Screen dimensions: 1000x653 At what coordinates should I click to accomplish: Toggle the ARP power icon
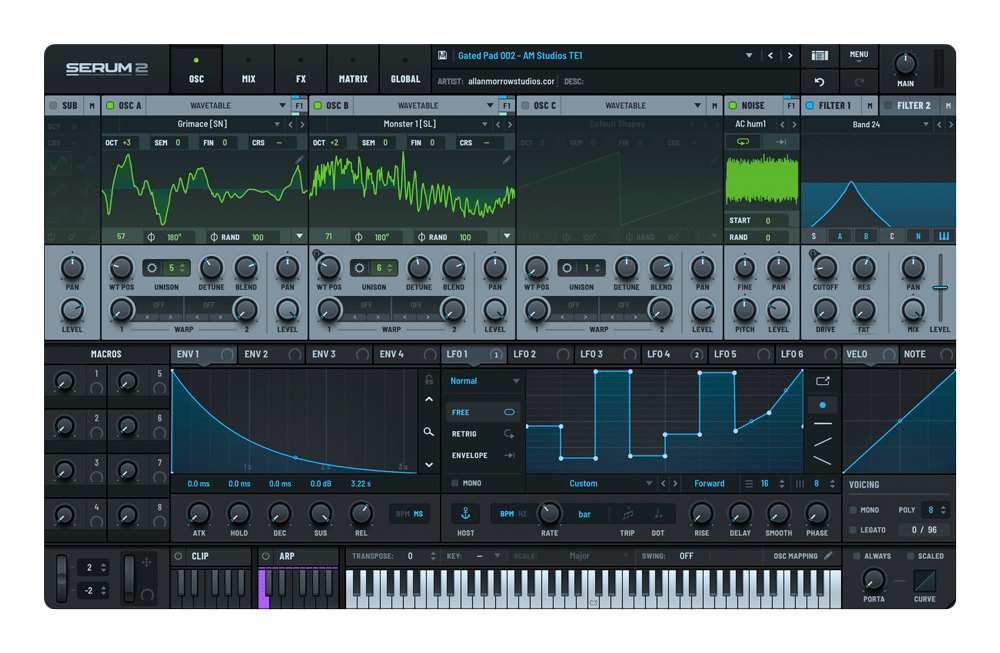point(265,556)
